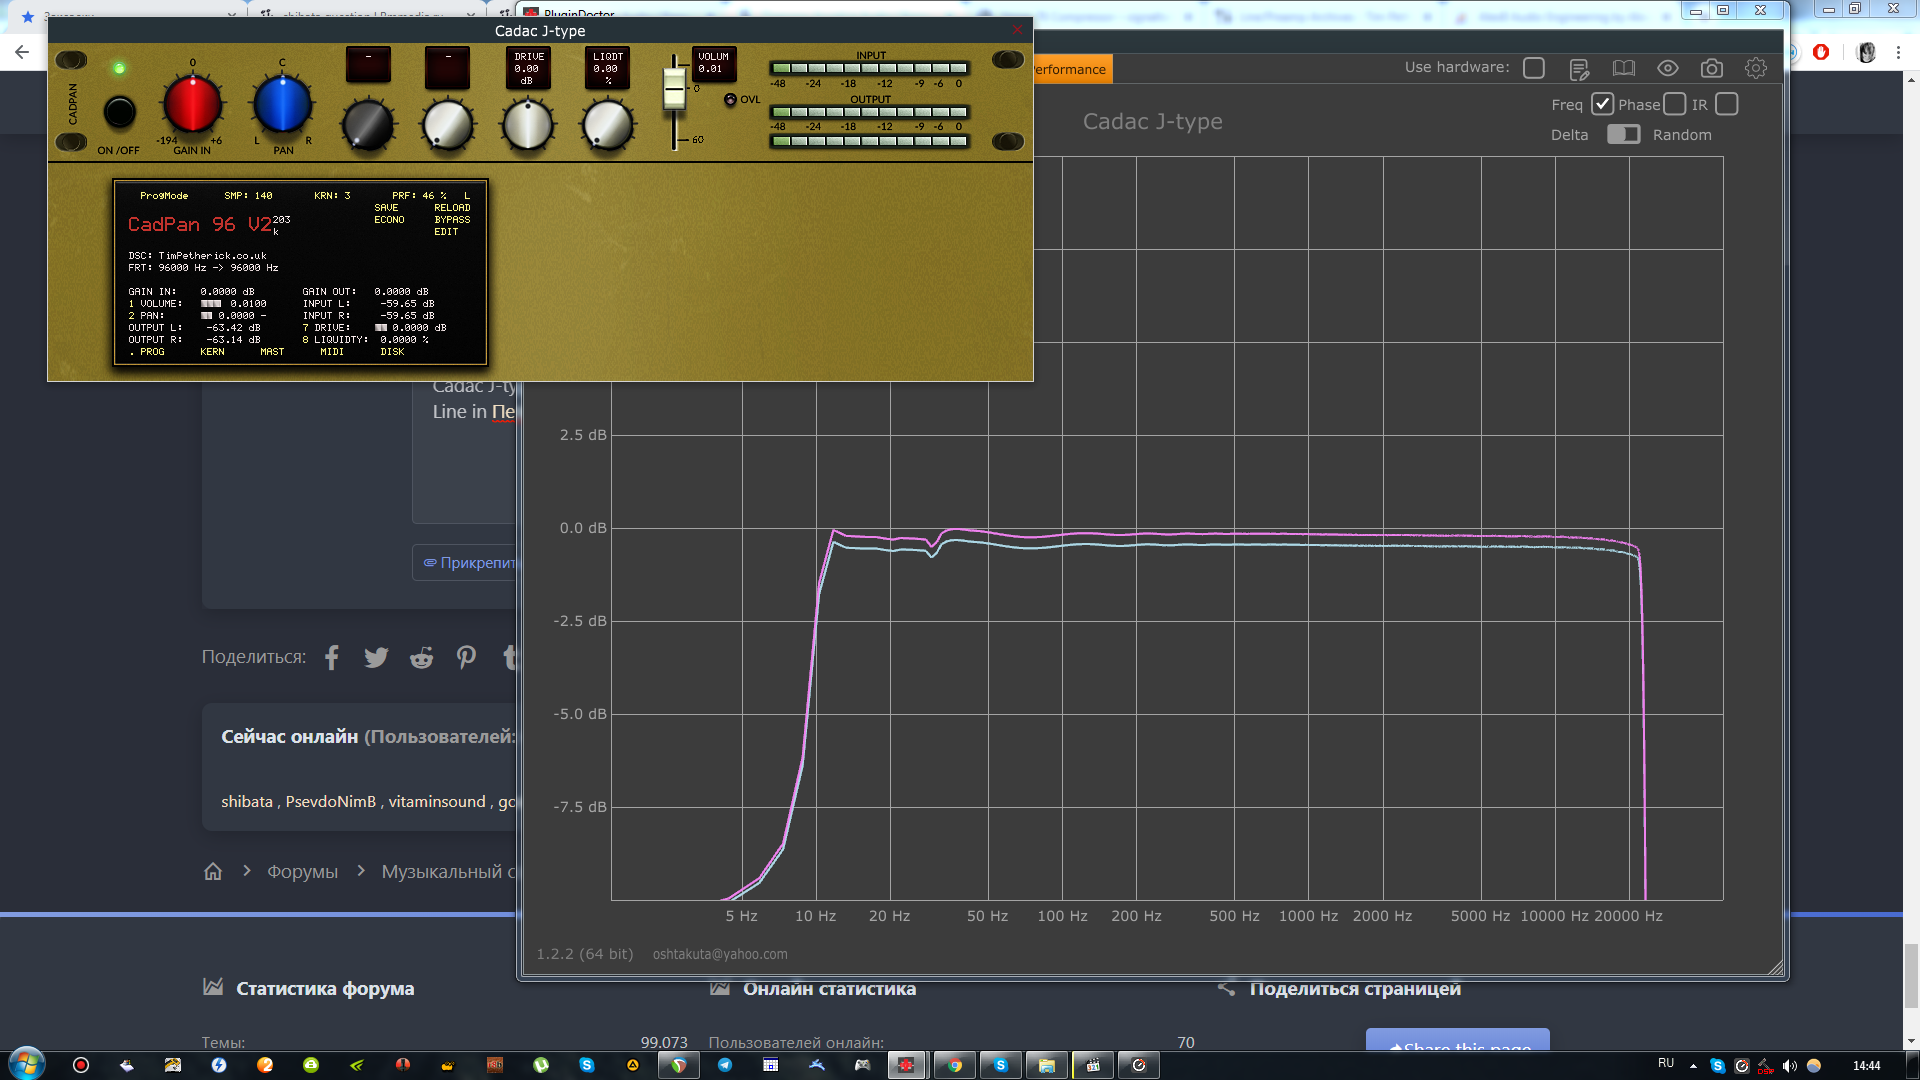Click the black unlabeled knob beside PAN
This screenshot has height=1080, width=1920.
367,124
